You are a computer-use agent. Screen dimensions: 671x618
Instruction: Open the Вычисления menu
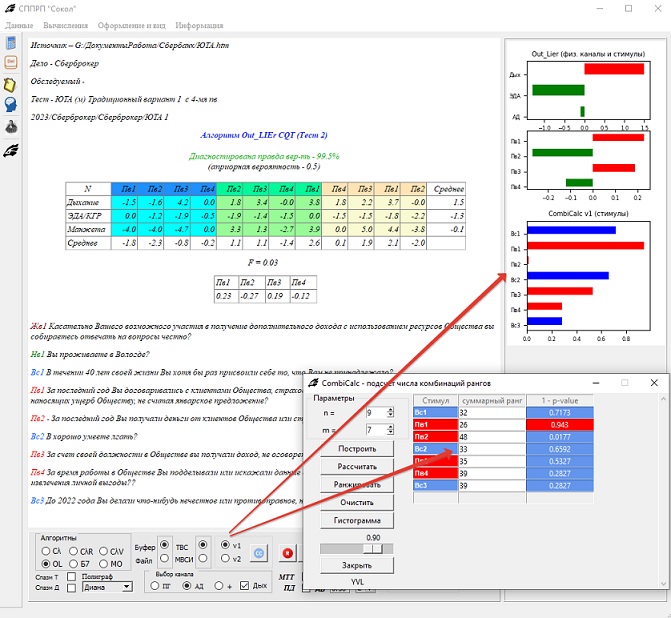(x=65, y=25)
